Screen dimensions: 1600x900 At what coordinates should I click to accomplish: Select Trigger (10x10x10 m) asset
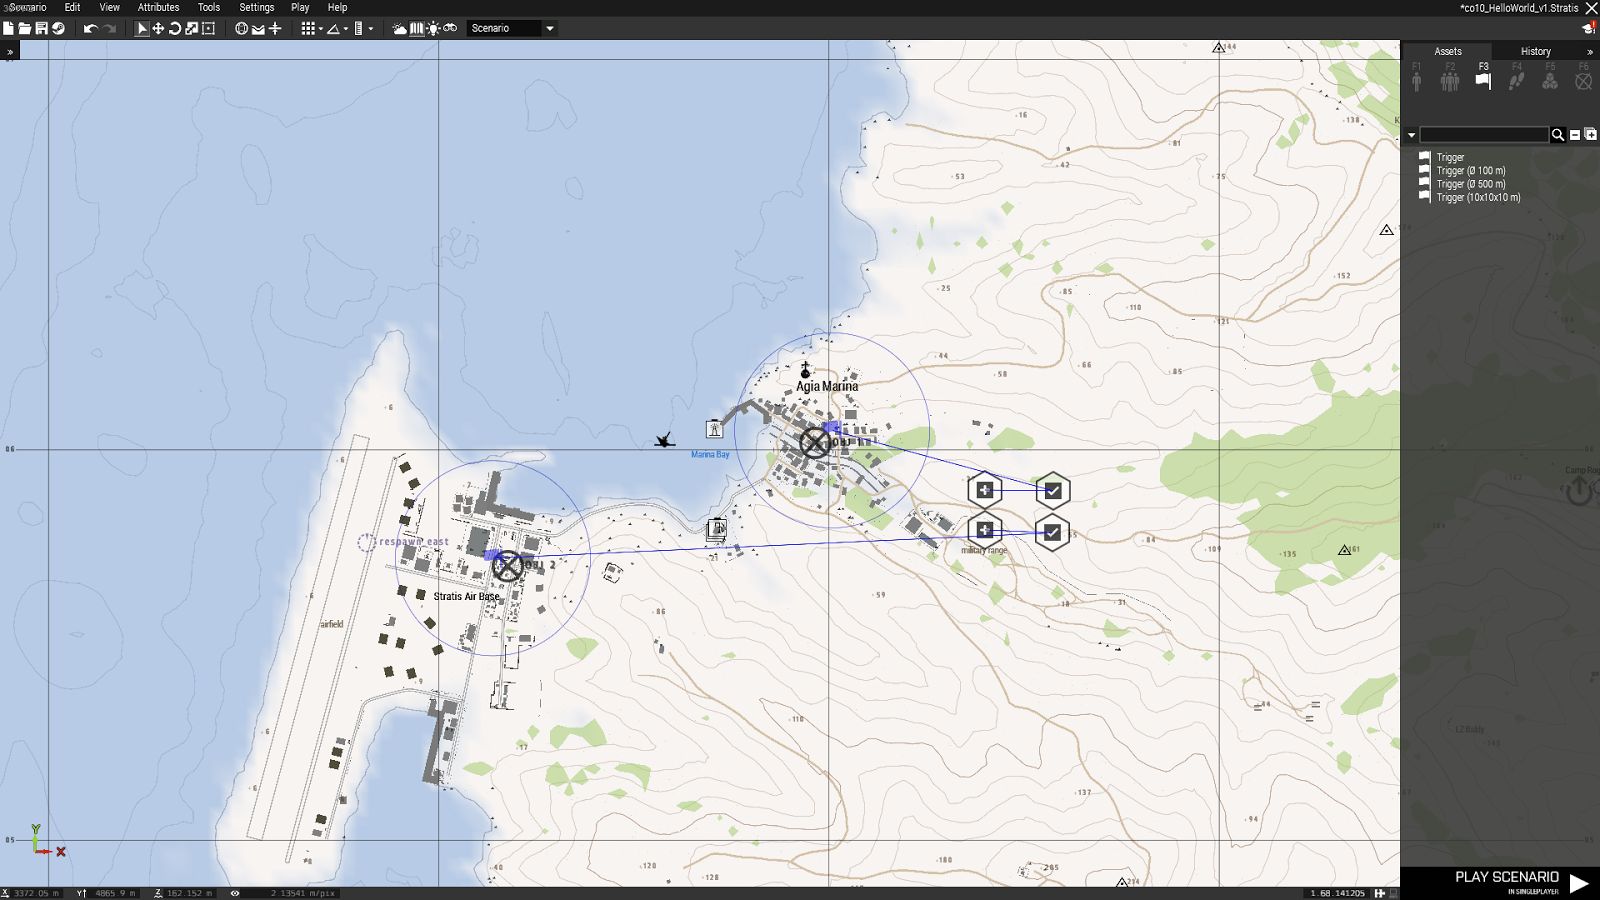[1478, 197]
